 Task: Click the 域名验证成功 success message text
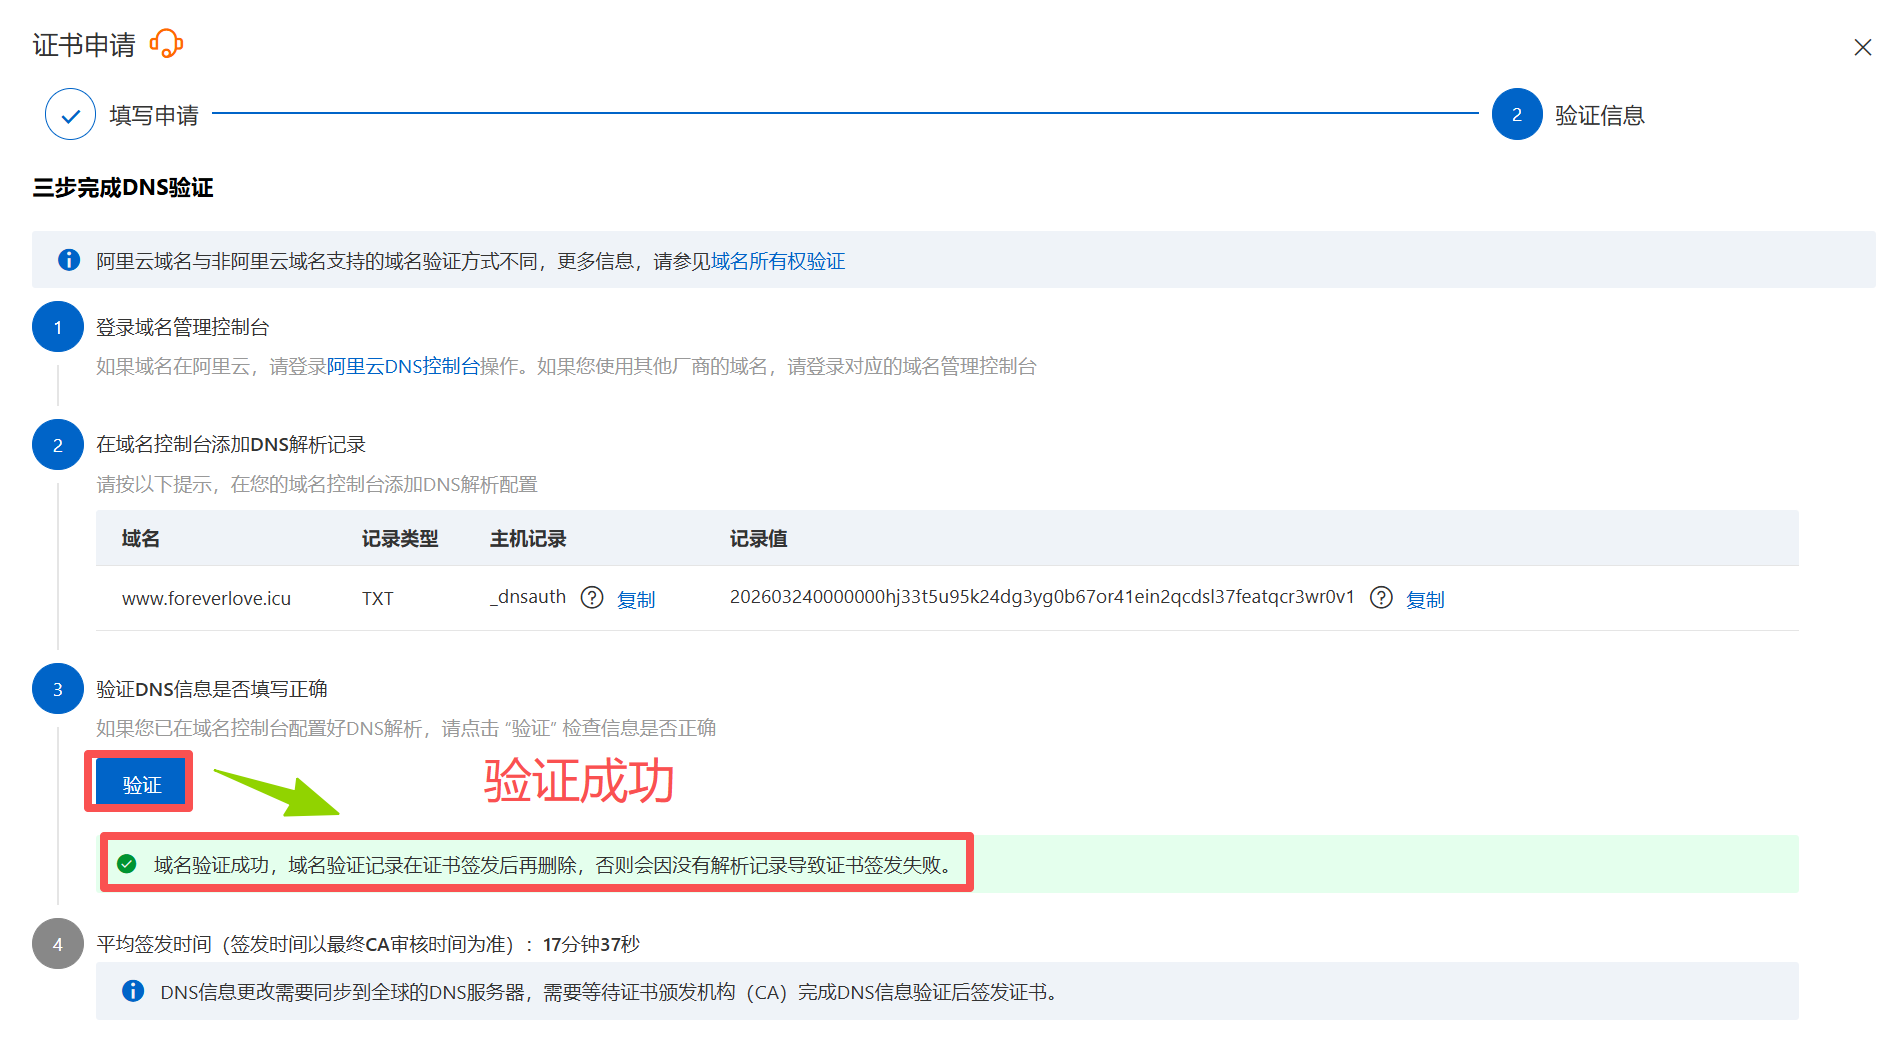[x=554, y=865]
